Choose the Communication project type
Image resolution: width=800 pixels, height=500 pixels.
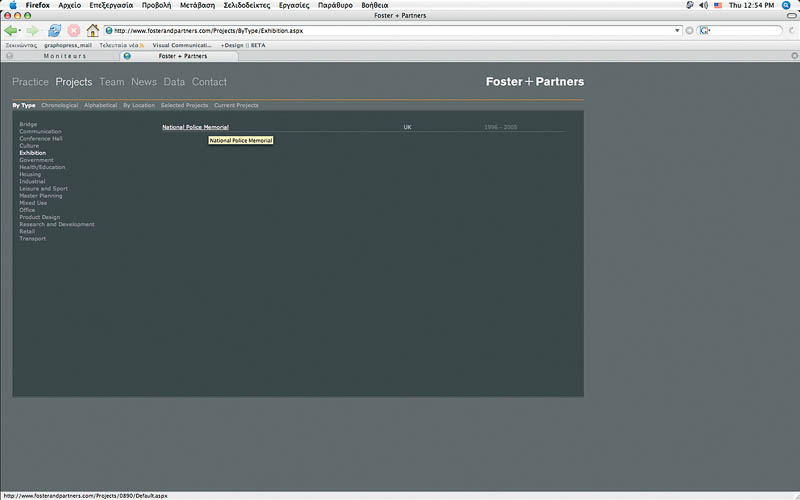point(40,132)
